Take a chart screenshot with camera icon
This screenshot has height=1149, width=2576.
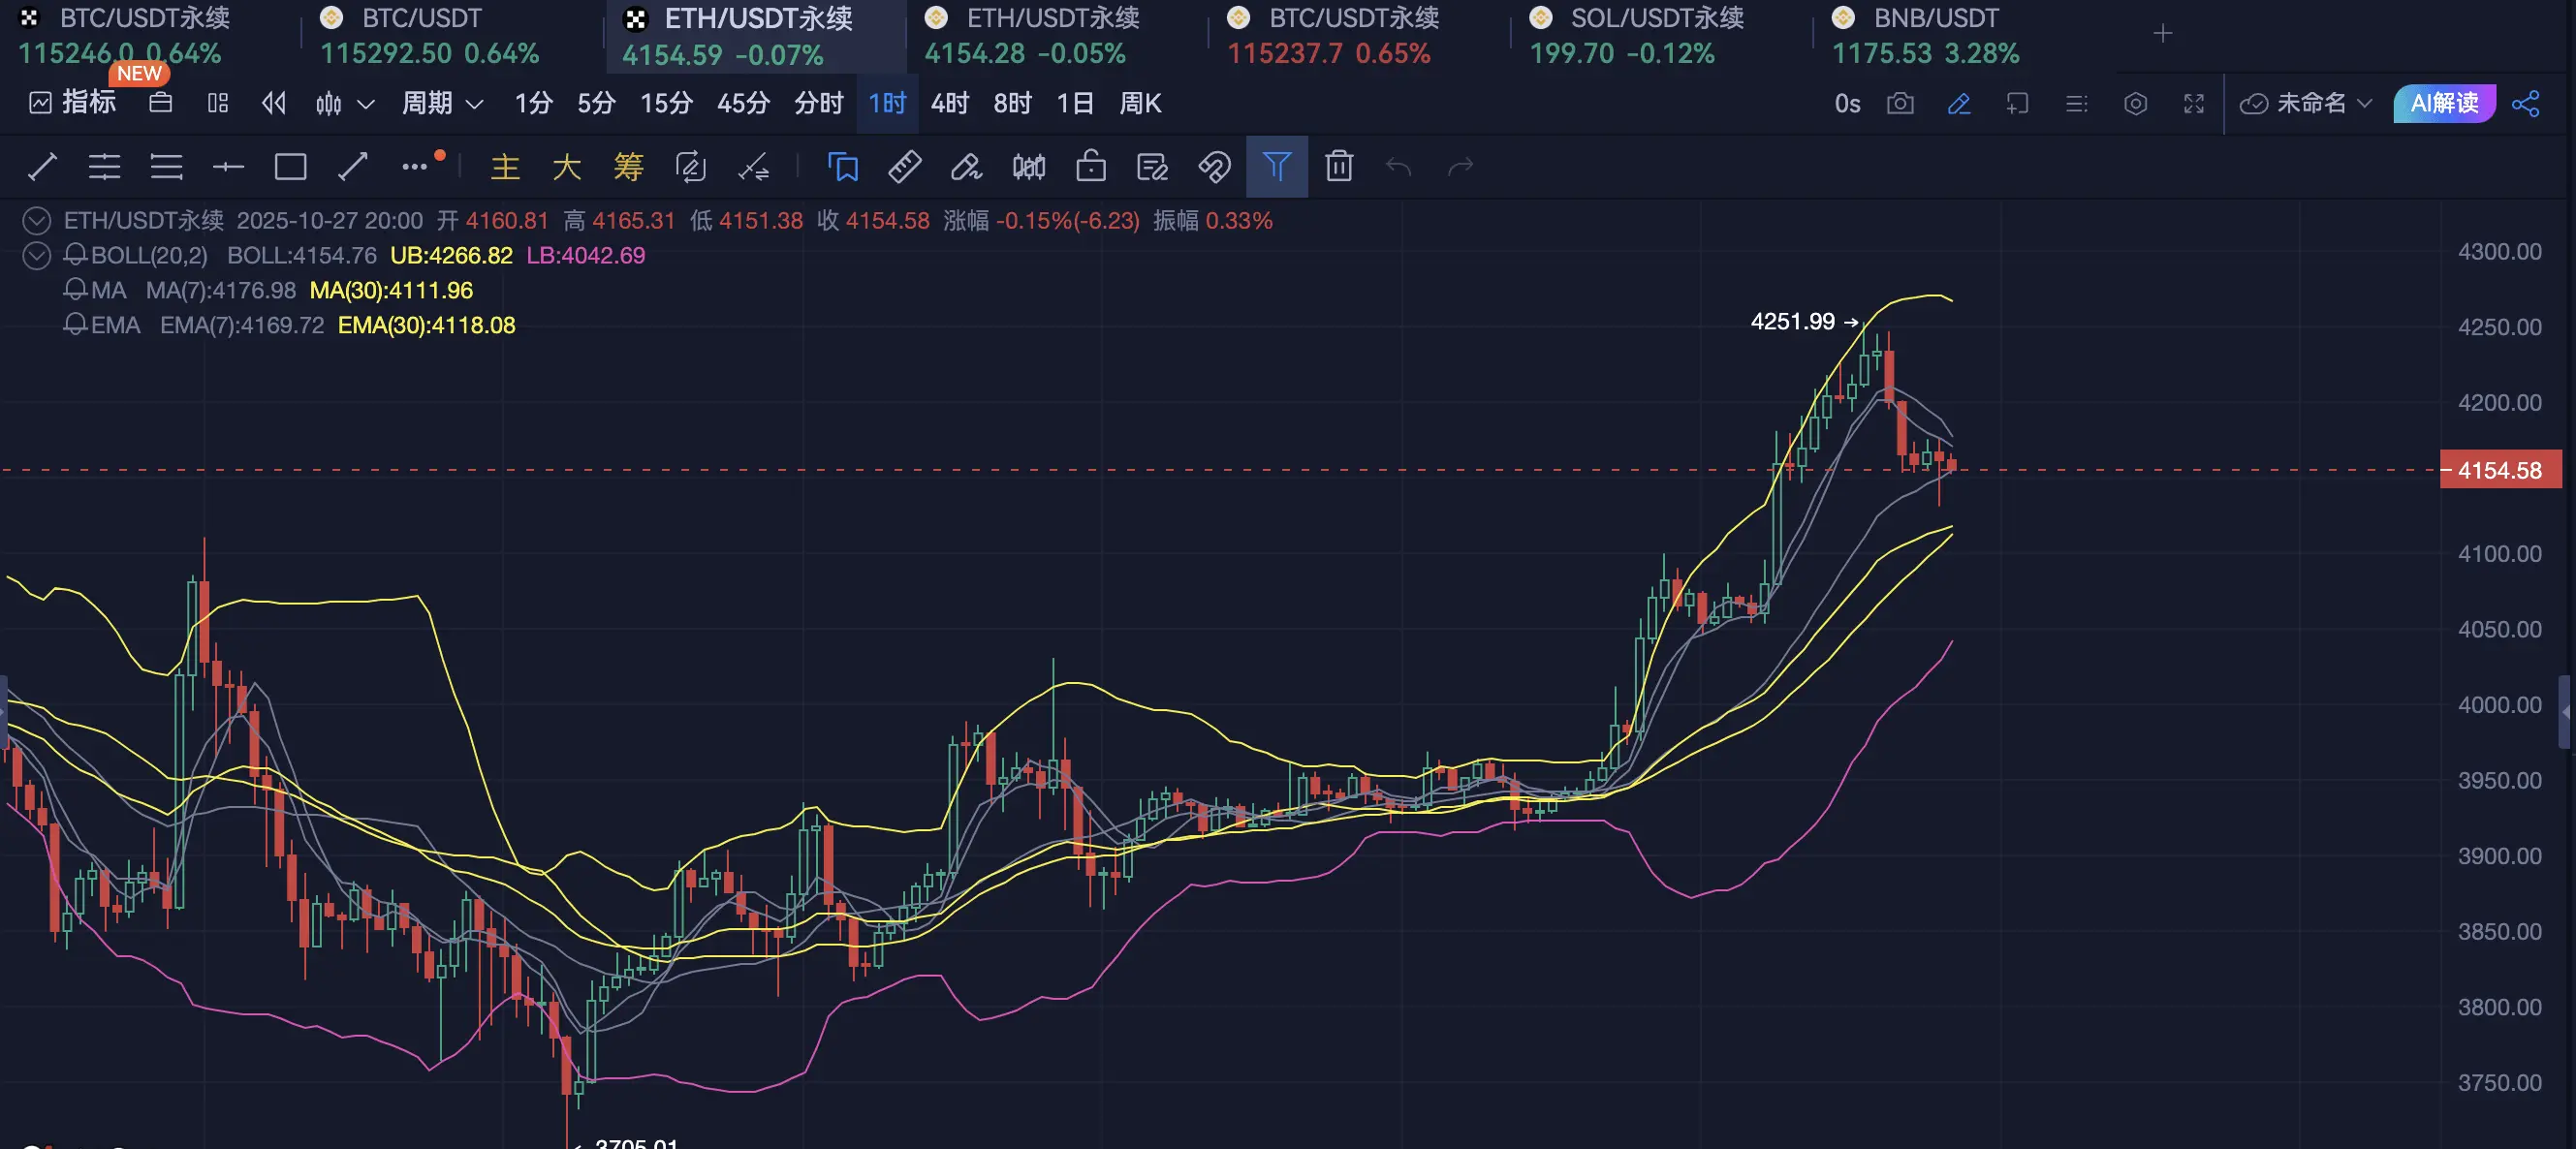tap(1900, 103)
